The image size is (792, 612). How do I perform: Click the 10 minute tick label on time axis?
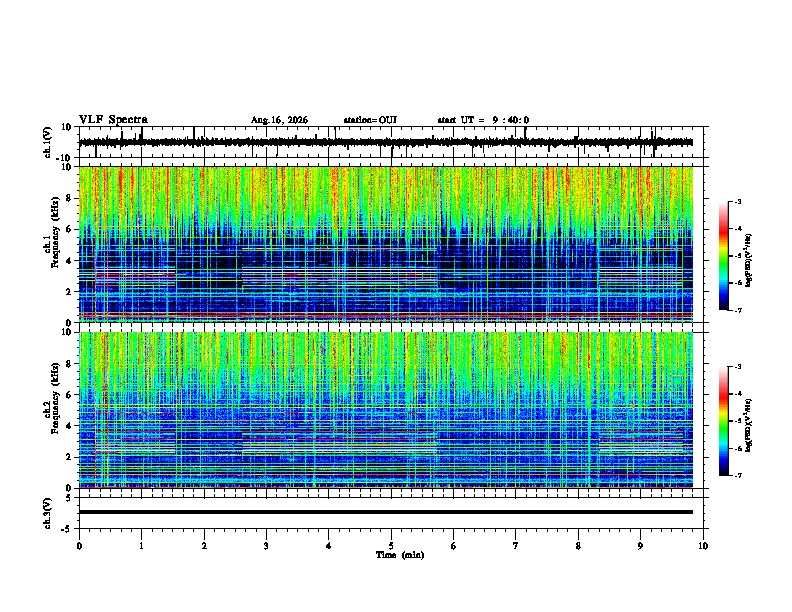[703, 546]
